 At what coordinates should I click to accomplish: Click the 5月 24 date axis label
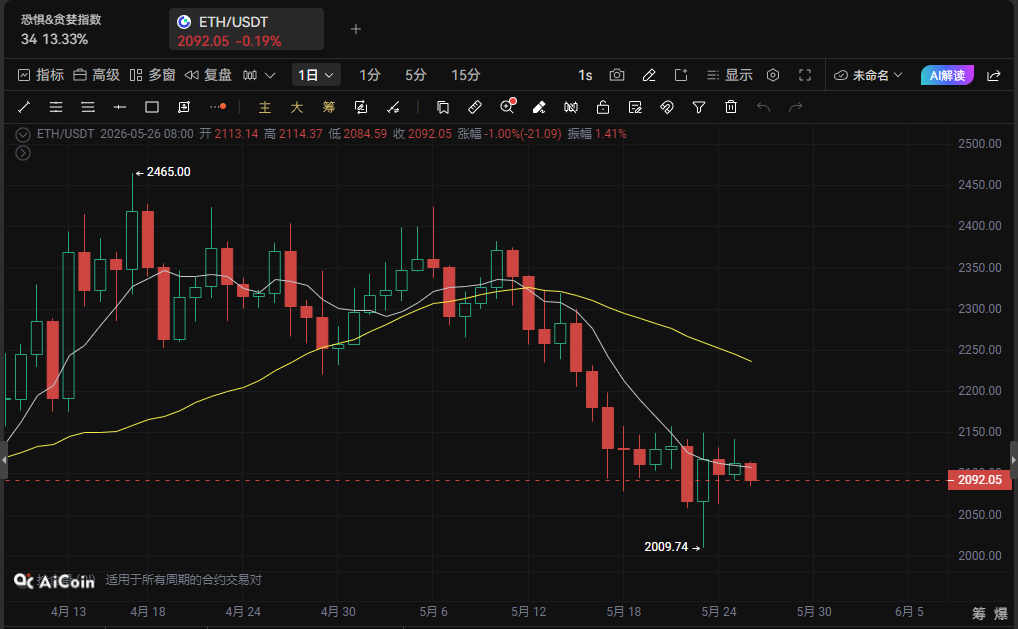[719, 611]
